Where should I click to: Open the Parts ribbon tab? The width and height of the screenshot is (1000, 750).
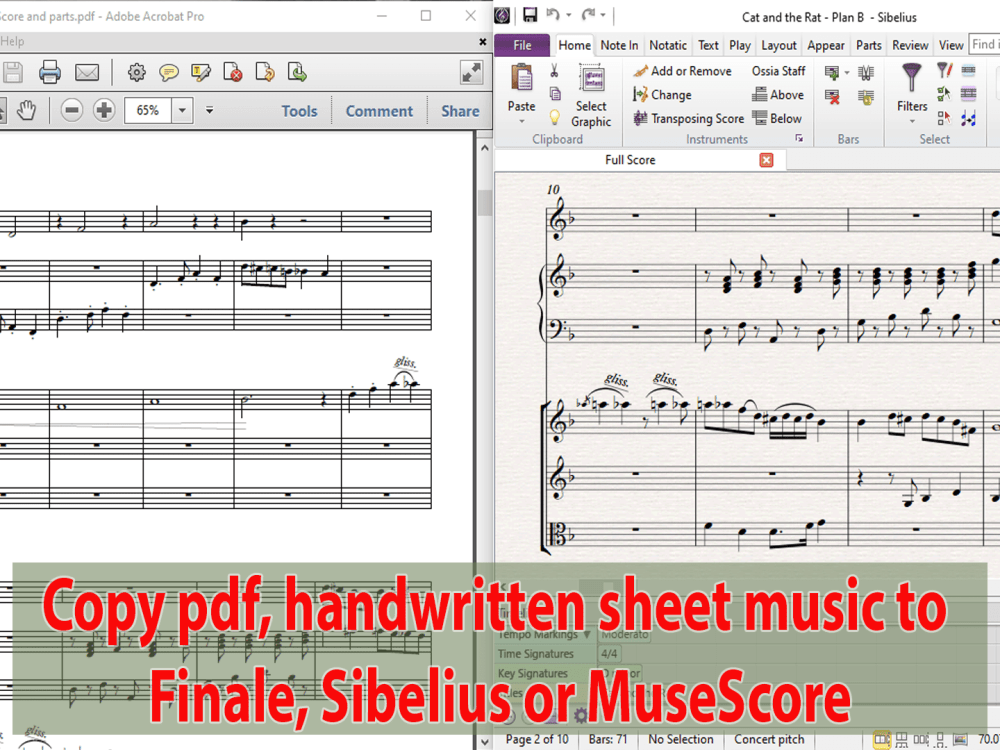click(869, 45)
